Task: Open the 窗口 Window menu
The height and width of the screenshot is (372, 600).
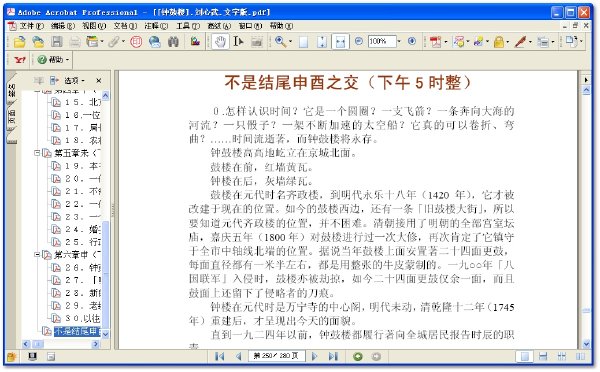Action: tap(250, 26)
